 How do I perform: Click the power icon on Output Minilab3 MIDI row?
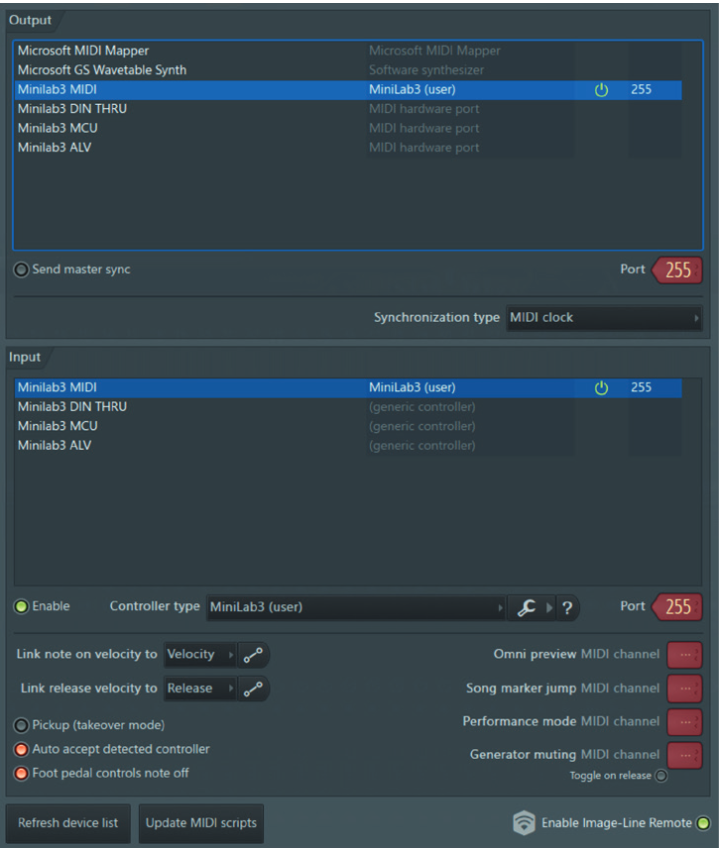click(601, 90)
